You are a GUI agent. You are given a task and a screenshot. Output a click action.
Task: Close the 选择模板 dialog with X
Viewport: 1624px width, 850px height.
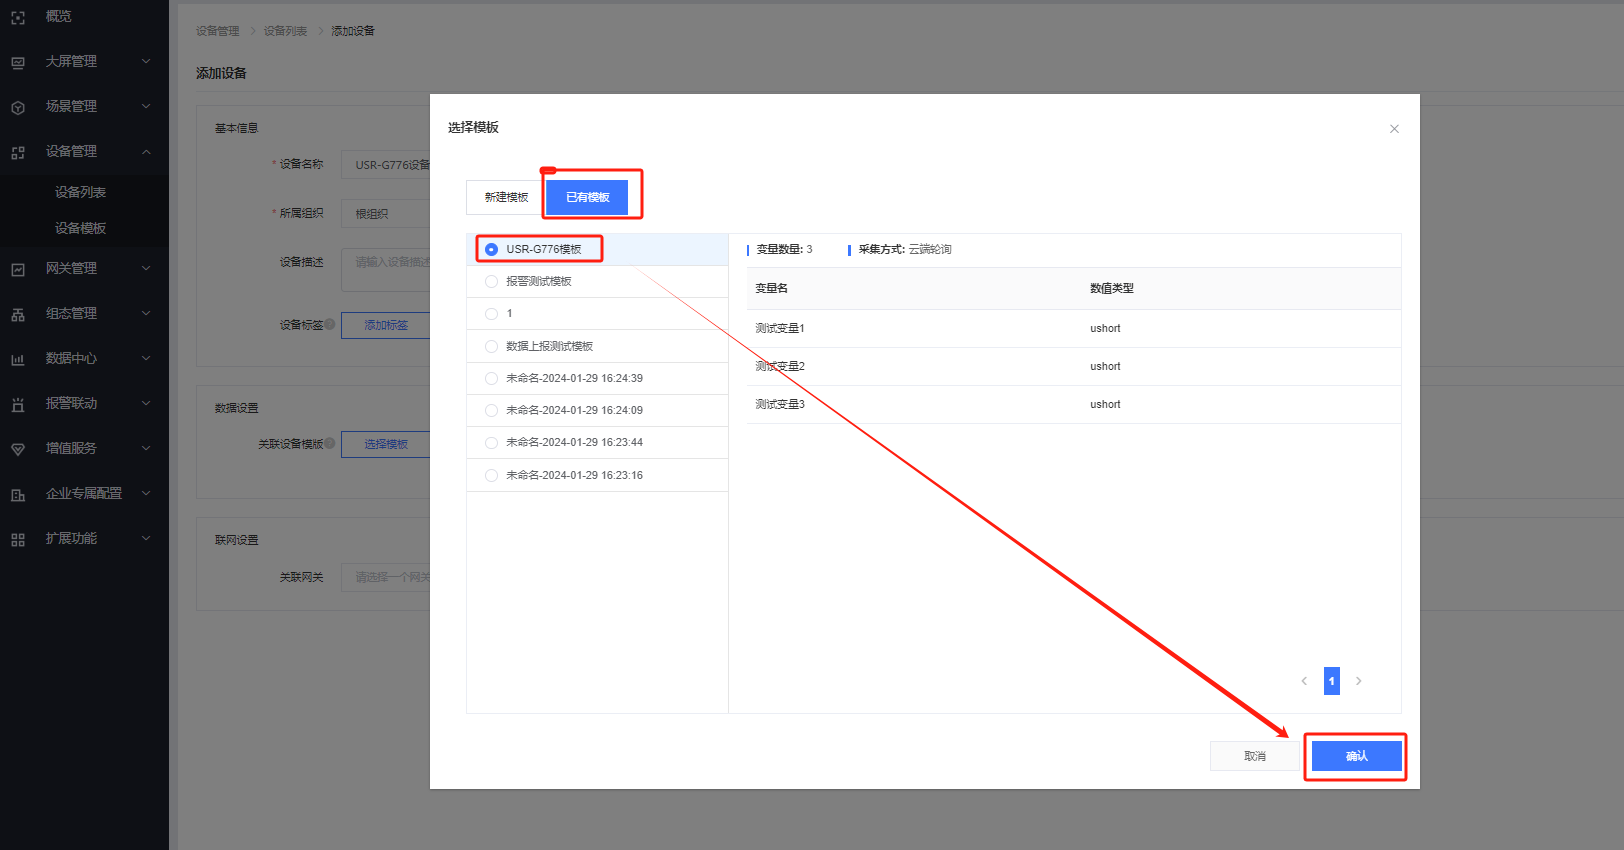[1394, 129]
